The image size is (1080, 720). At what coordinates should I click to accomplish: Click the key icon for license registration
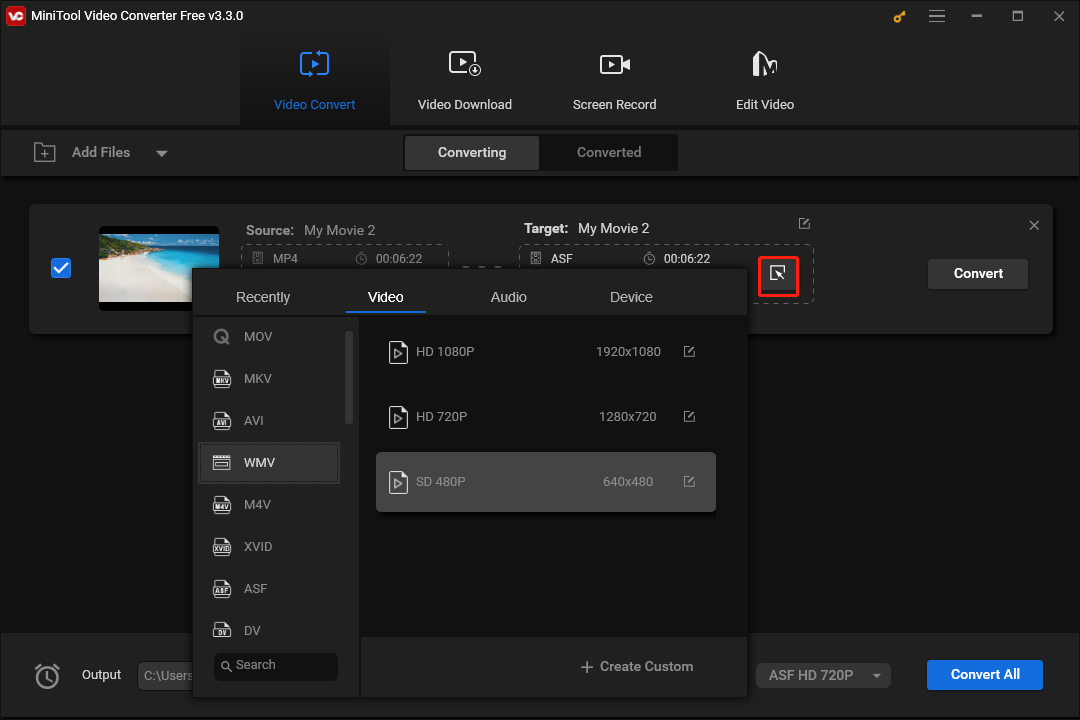(x=898, y=16)
